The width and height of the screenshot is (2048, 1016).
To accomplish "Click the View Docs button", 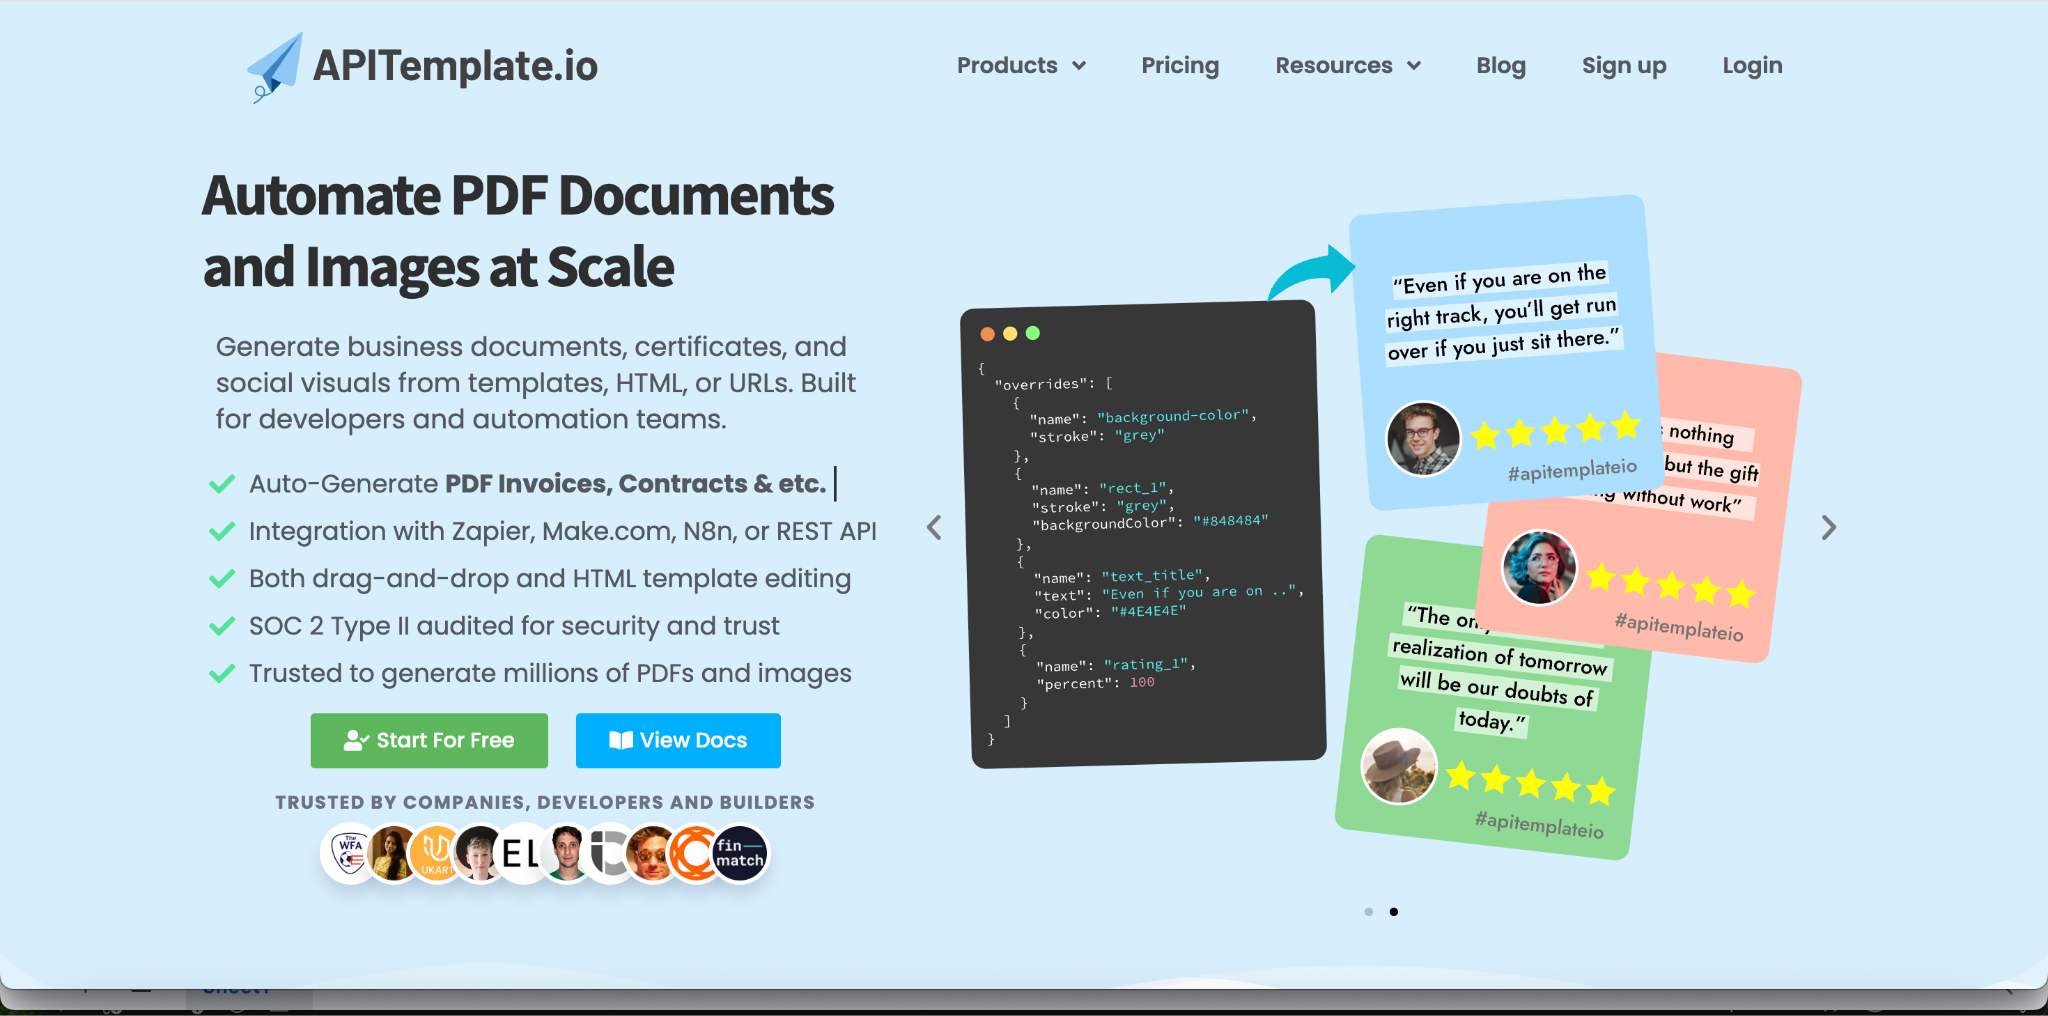I will tap(678, 740).
